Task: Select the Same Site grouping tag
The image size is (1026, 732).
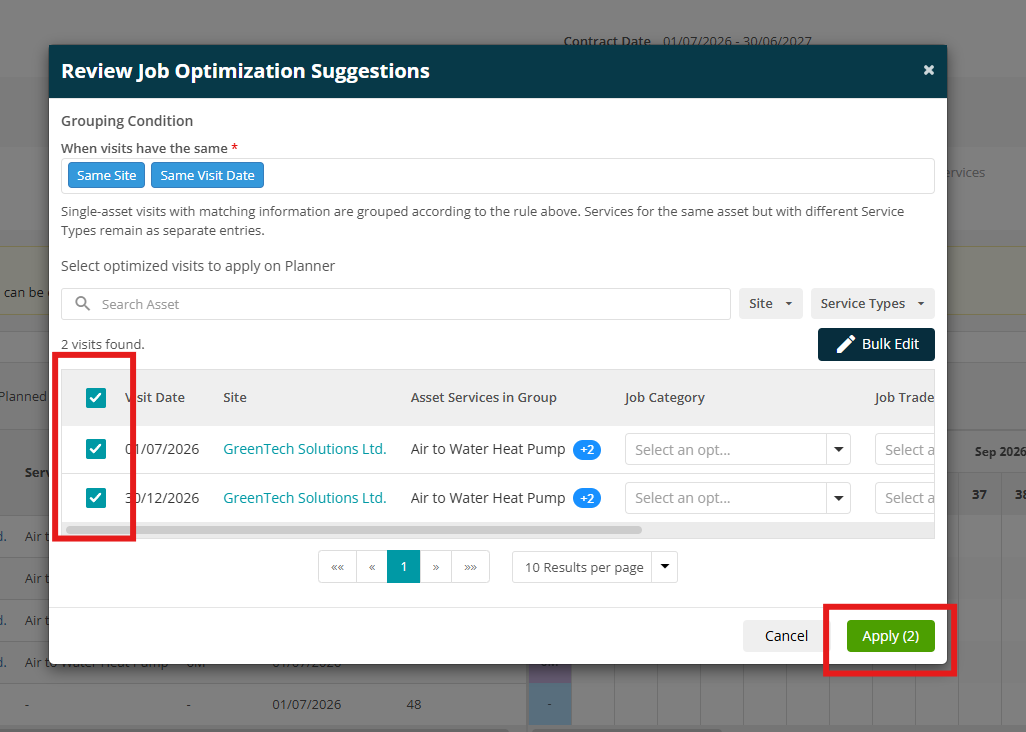Action: click(107, 175)
